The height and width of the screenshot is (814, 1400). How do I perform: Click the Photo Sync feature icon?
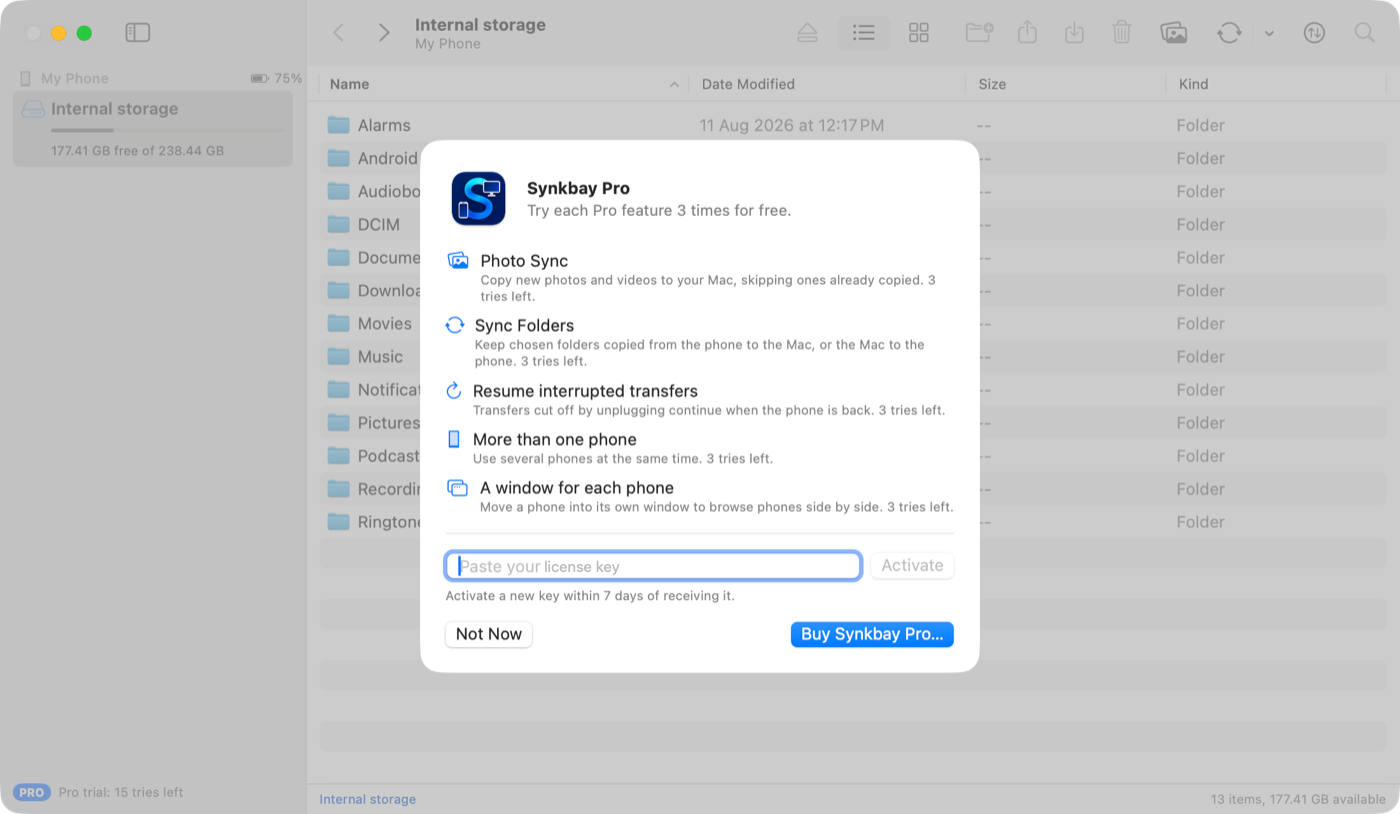coord(458,261)
